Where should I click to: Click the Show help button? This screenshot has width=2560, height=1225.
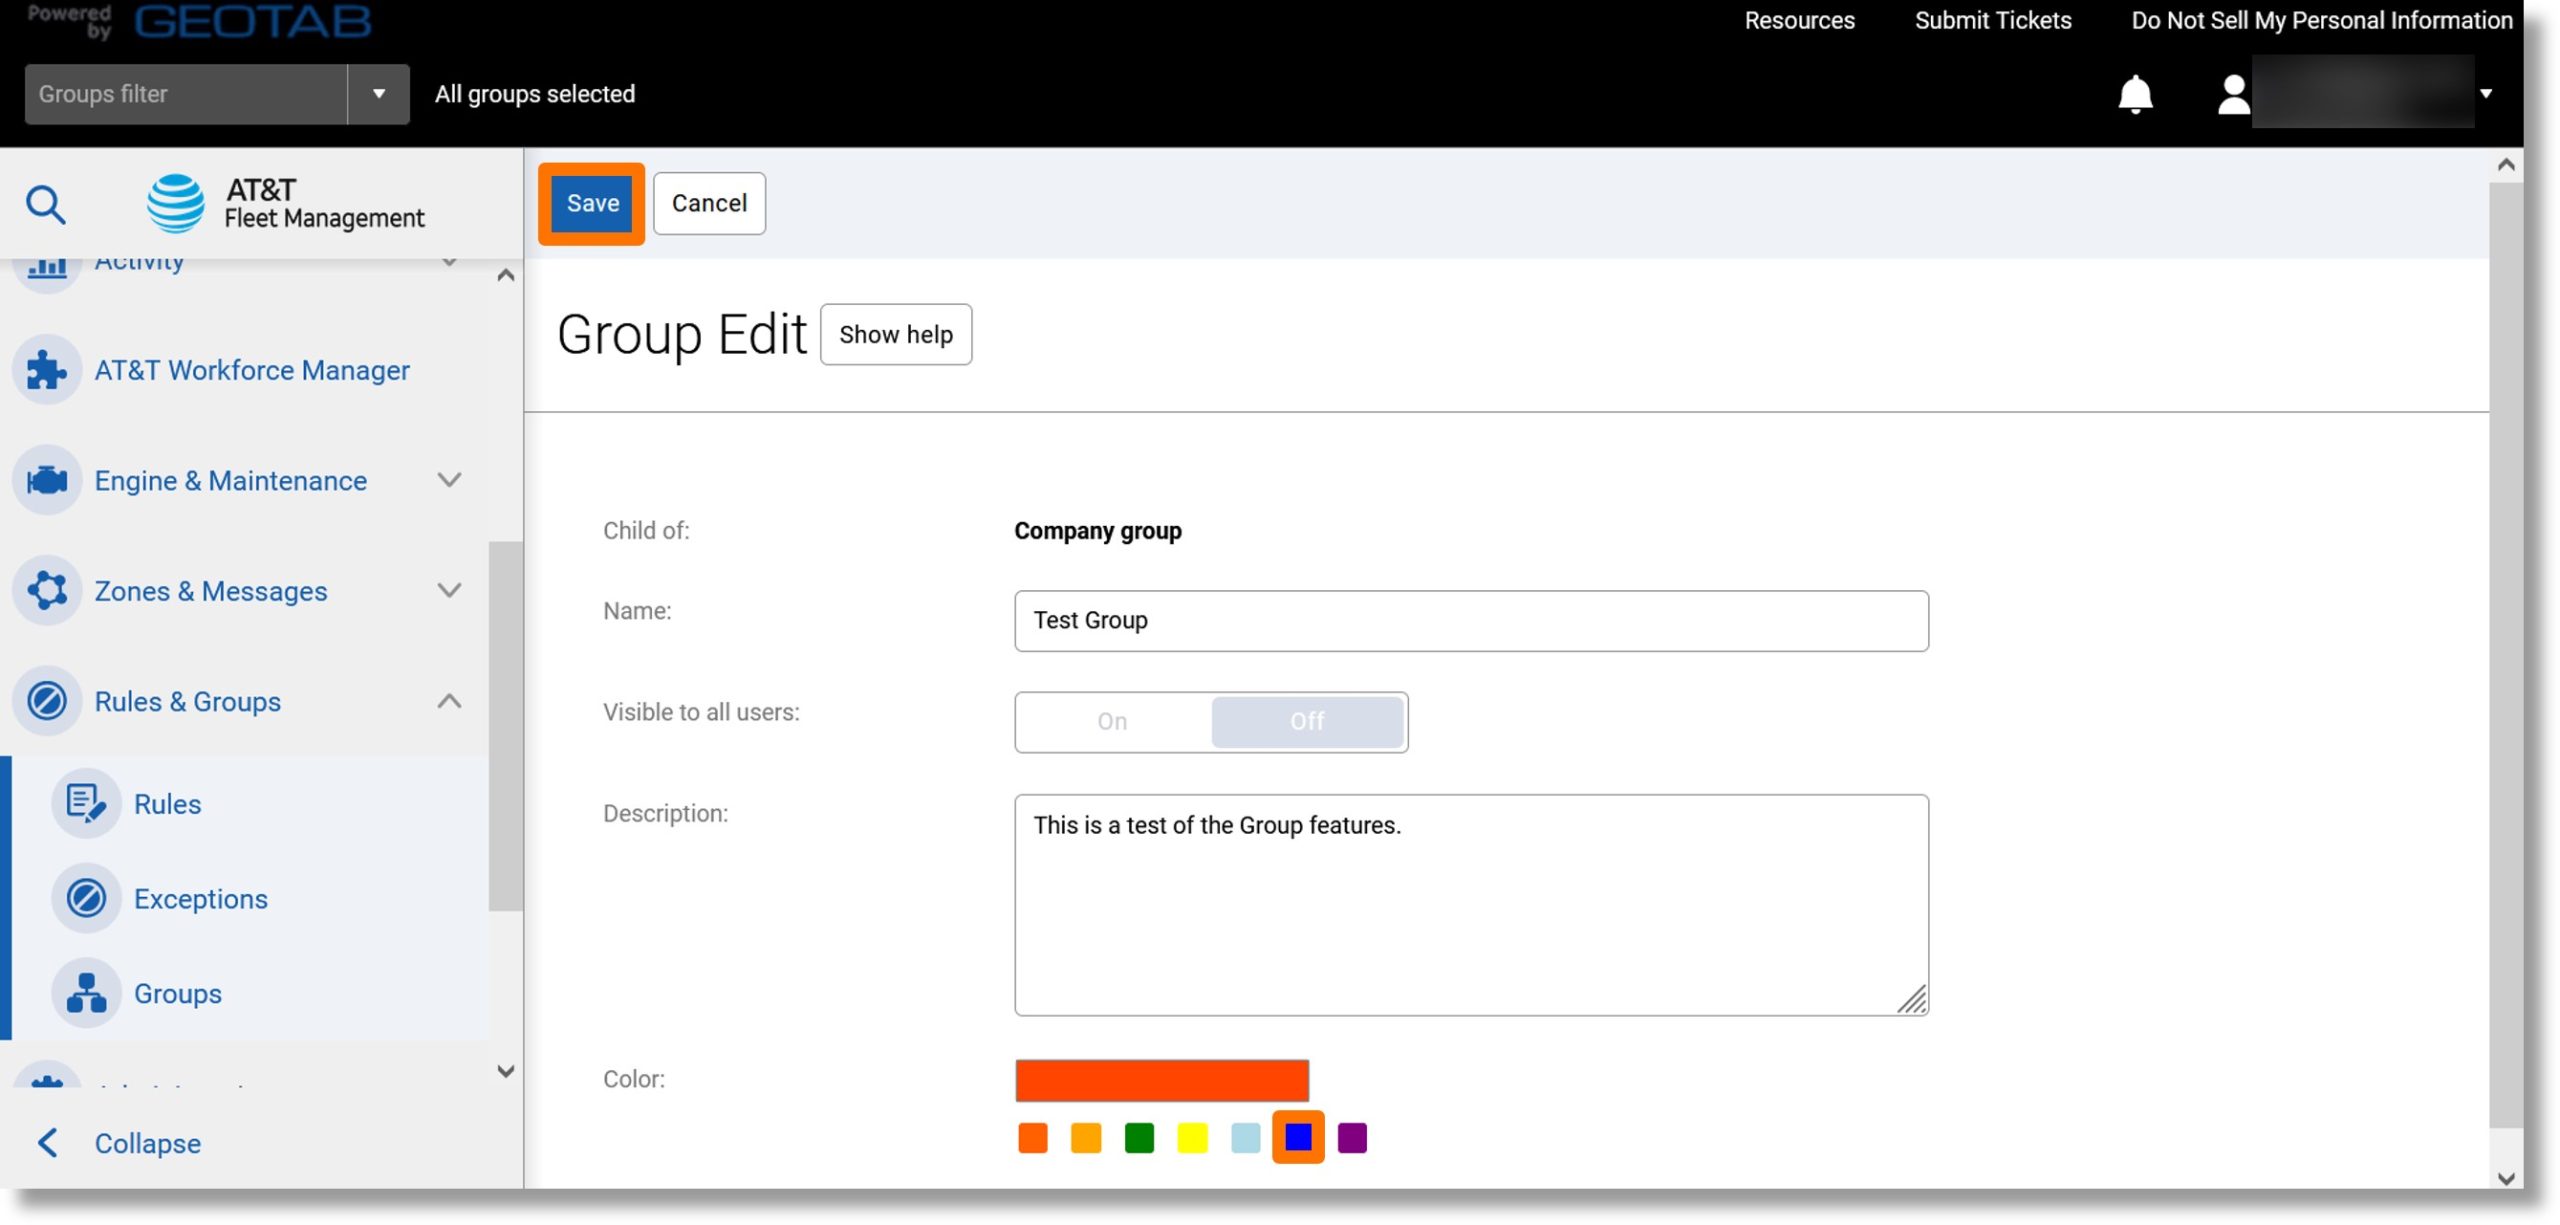(895, 333)
